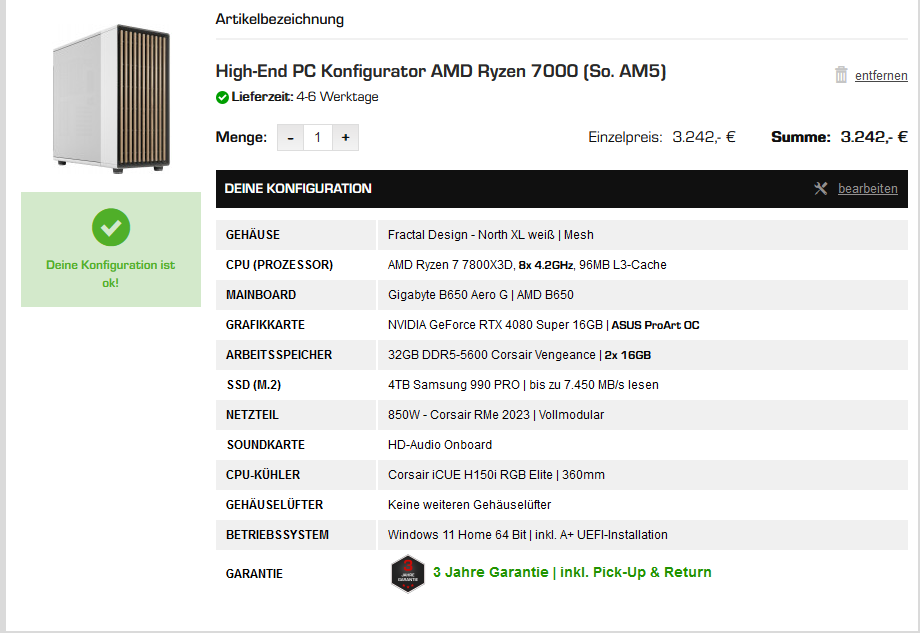The width and height of the screenshot is (920, 633).
Task: Click the ARBEITSSPEICHER row label
Action: pyautogui.click(x=279, y=354)
